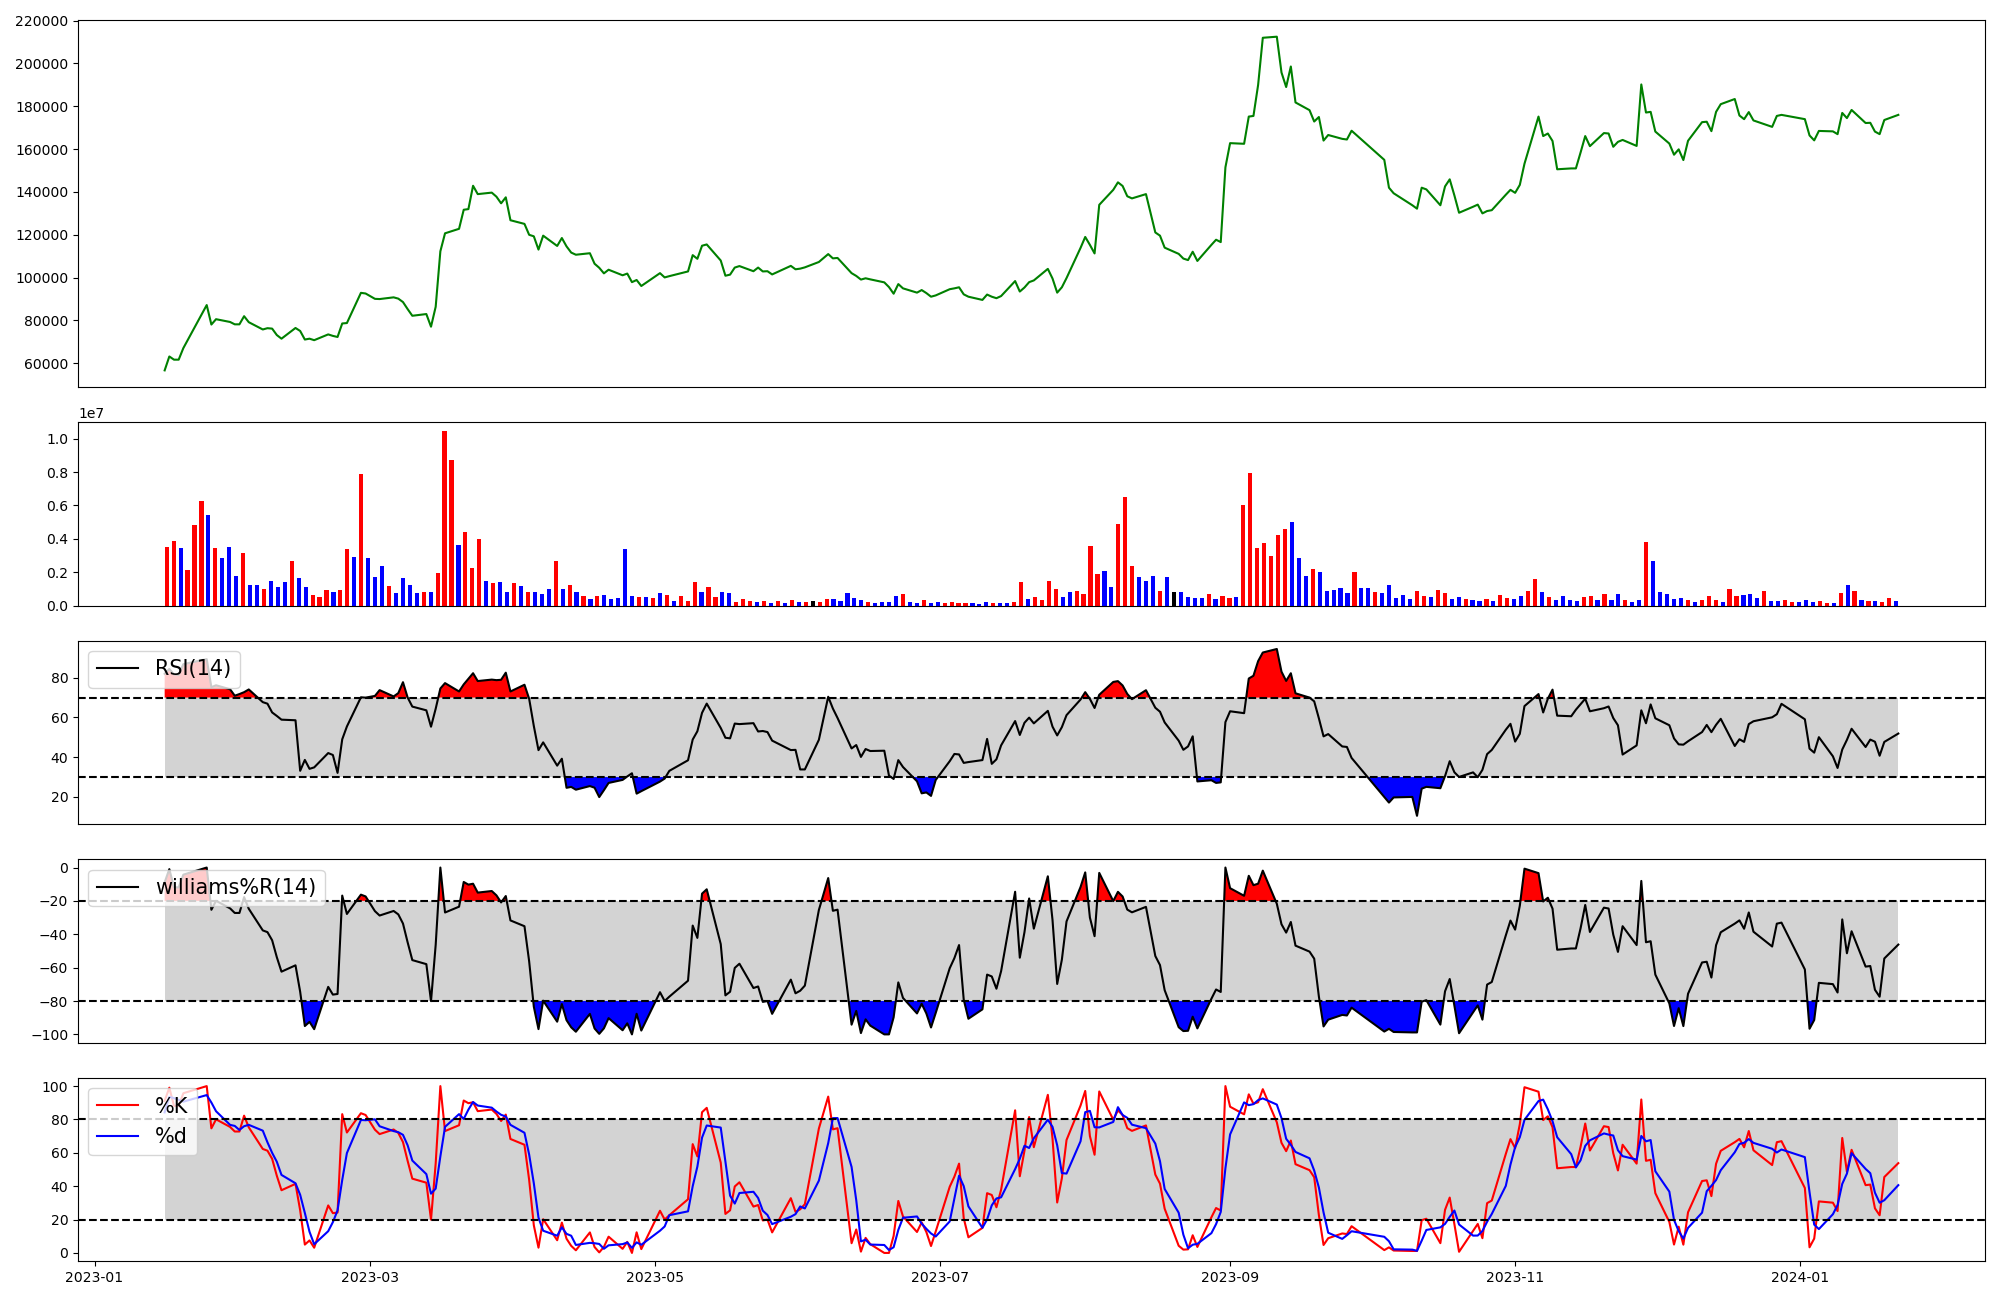2000x1300 pixels.
Task: Click the %K legend text
Action: point(171,1106)
